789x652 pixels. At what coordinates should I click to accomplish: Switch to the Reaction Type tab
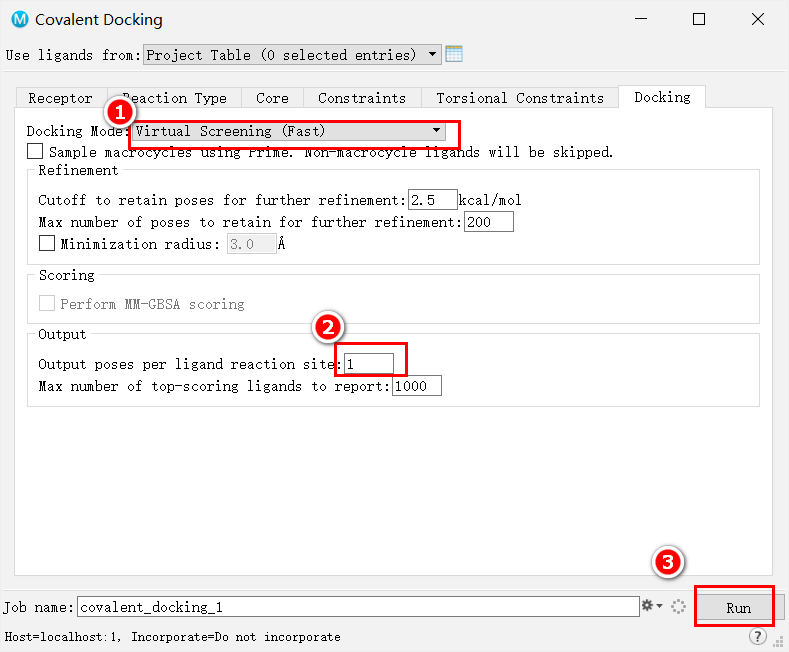(x=175, y=98)
